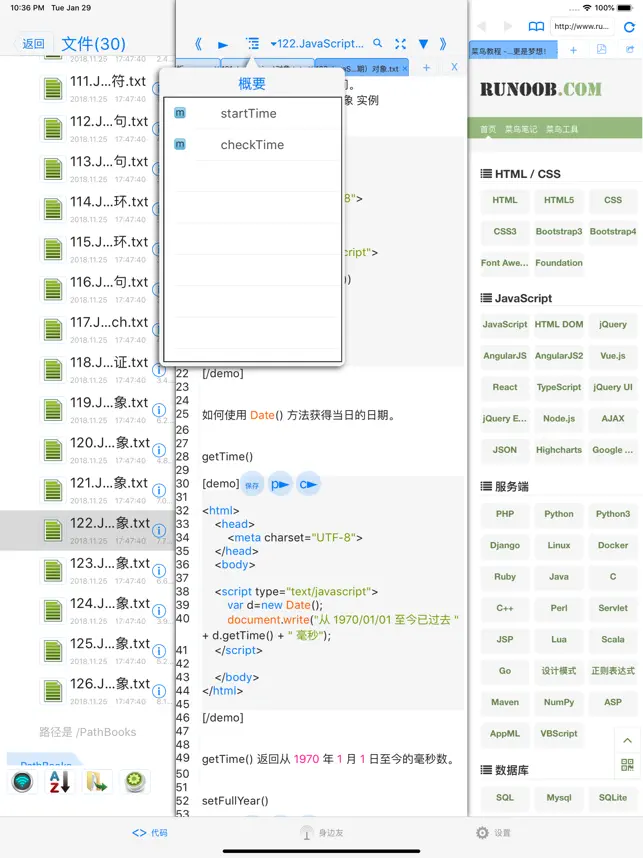Click browser PDF export icon

(601, 50)
